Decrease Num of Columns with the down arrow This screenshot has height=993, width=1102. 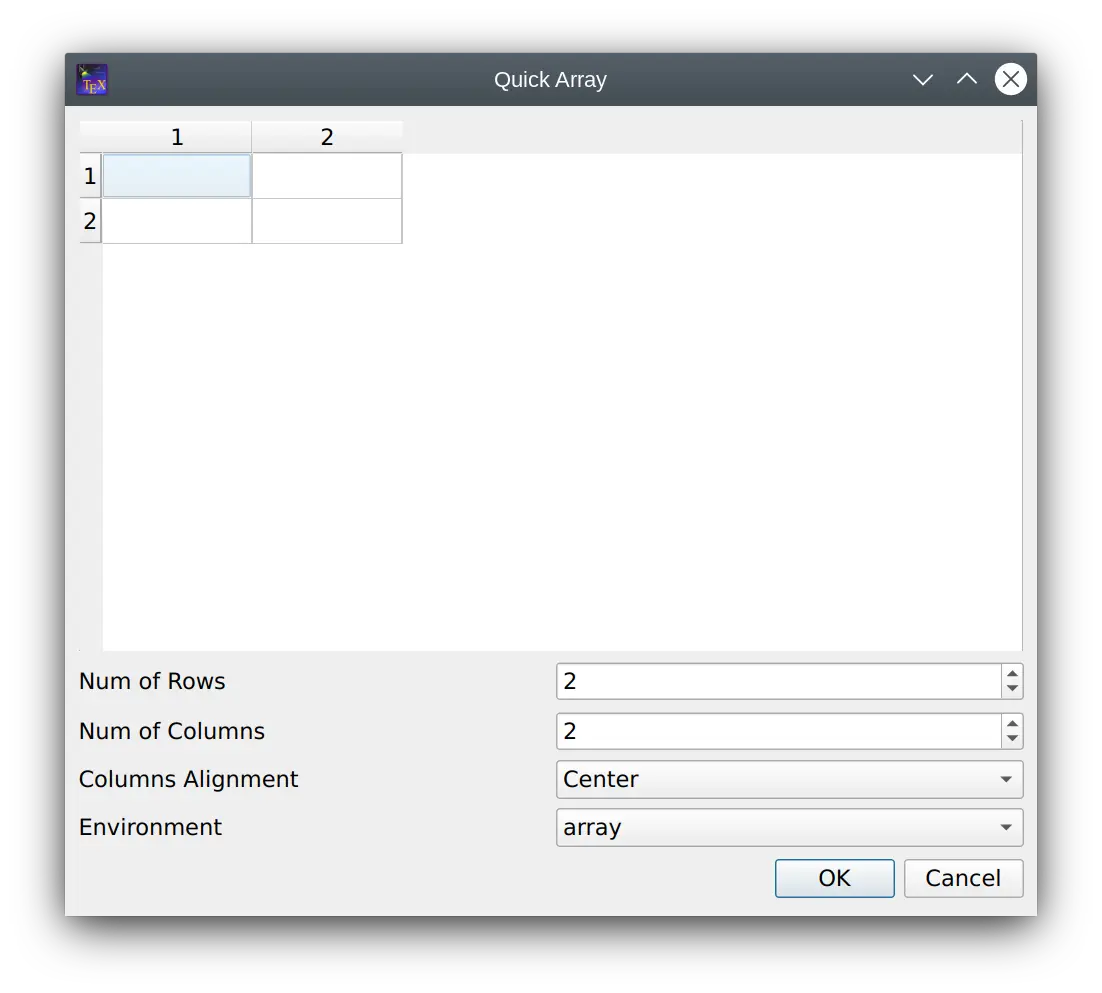pos(1013,738)
